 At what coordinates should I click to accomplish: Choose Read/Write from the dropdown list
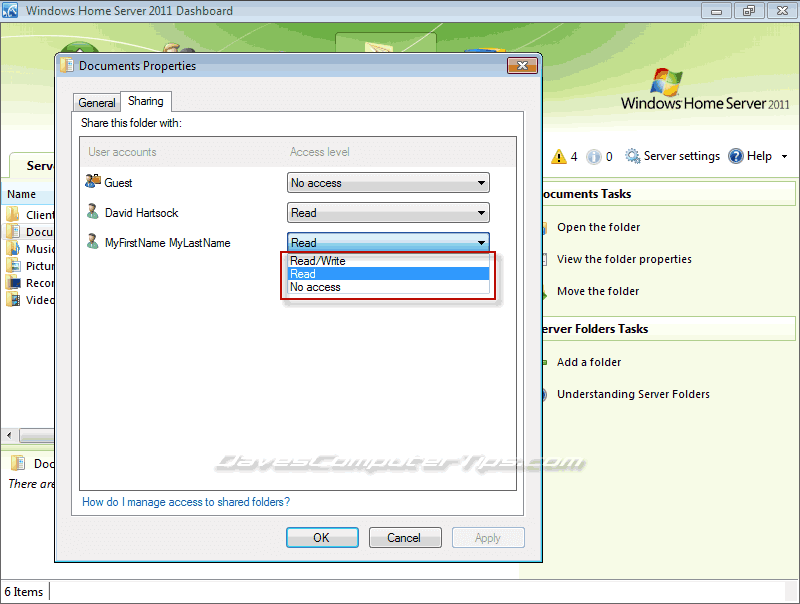click(x=388, y=261)
